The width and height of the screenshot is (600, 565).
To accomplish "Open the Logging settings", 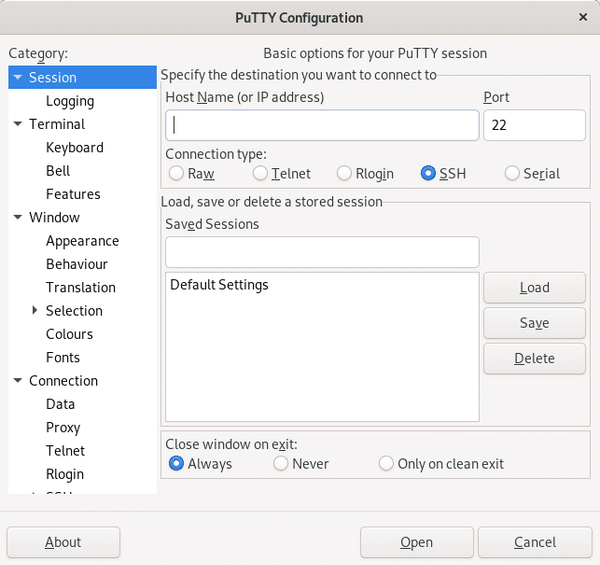I will 70,101.
